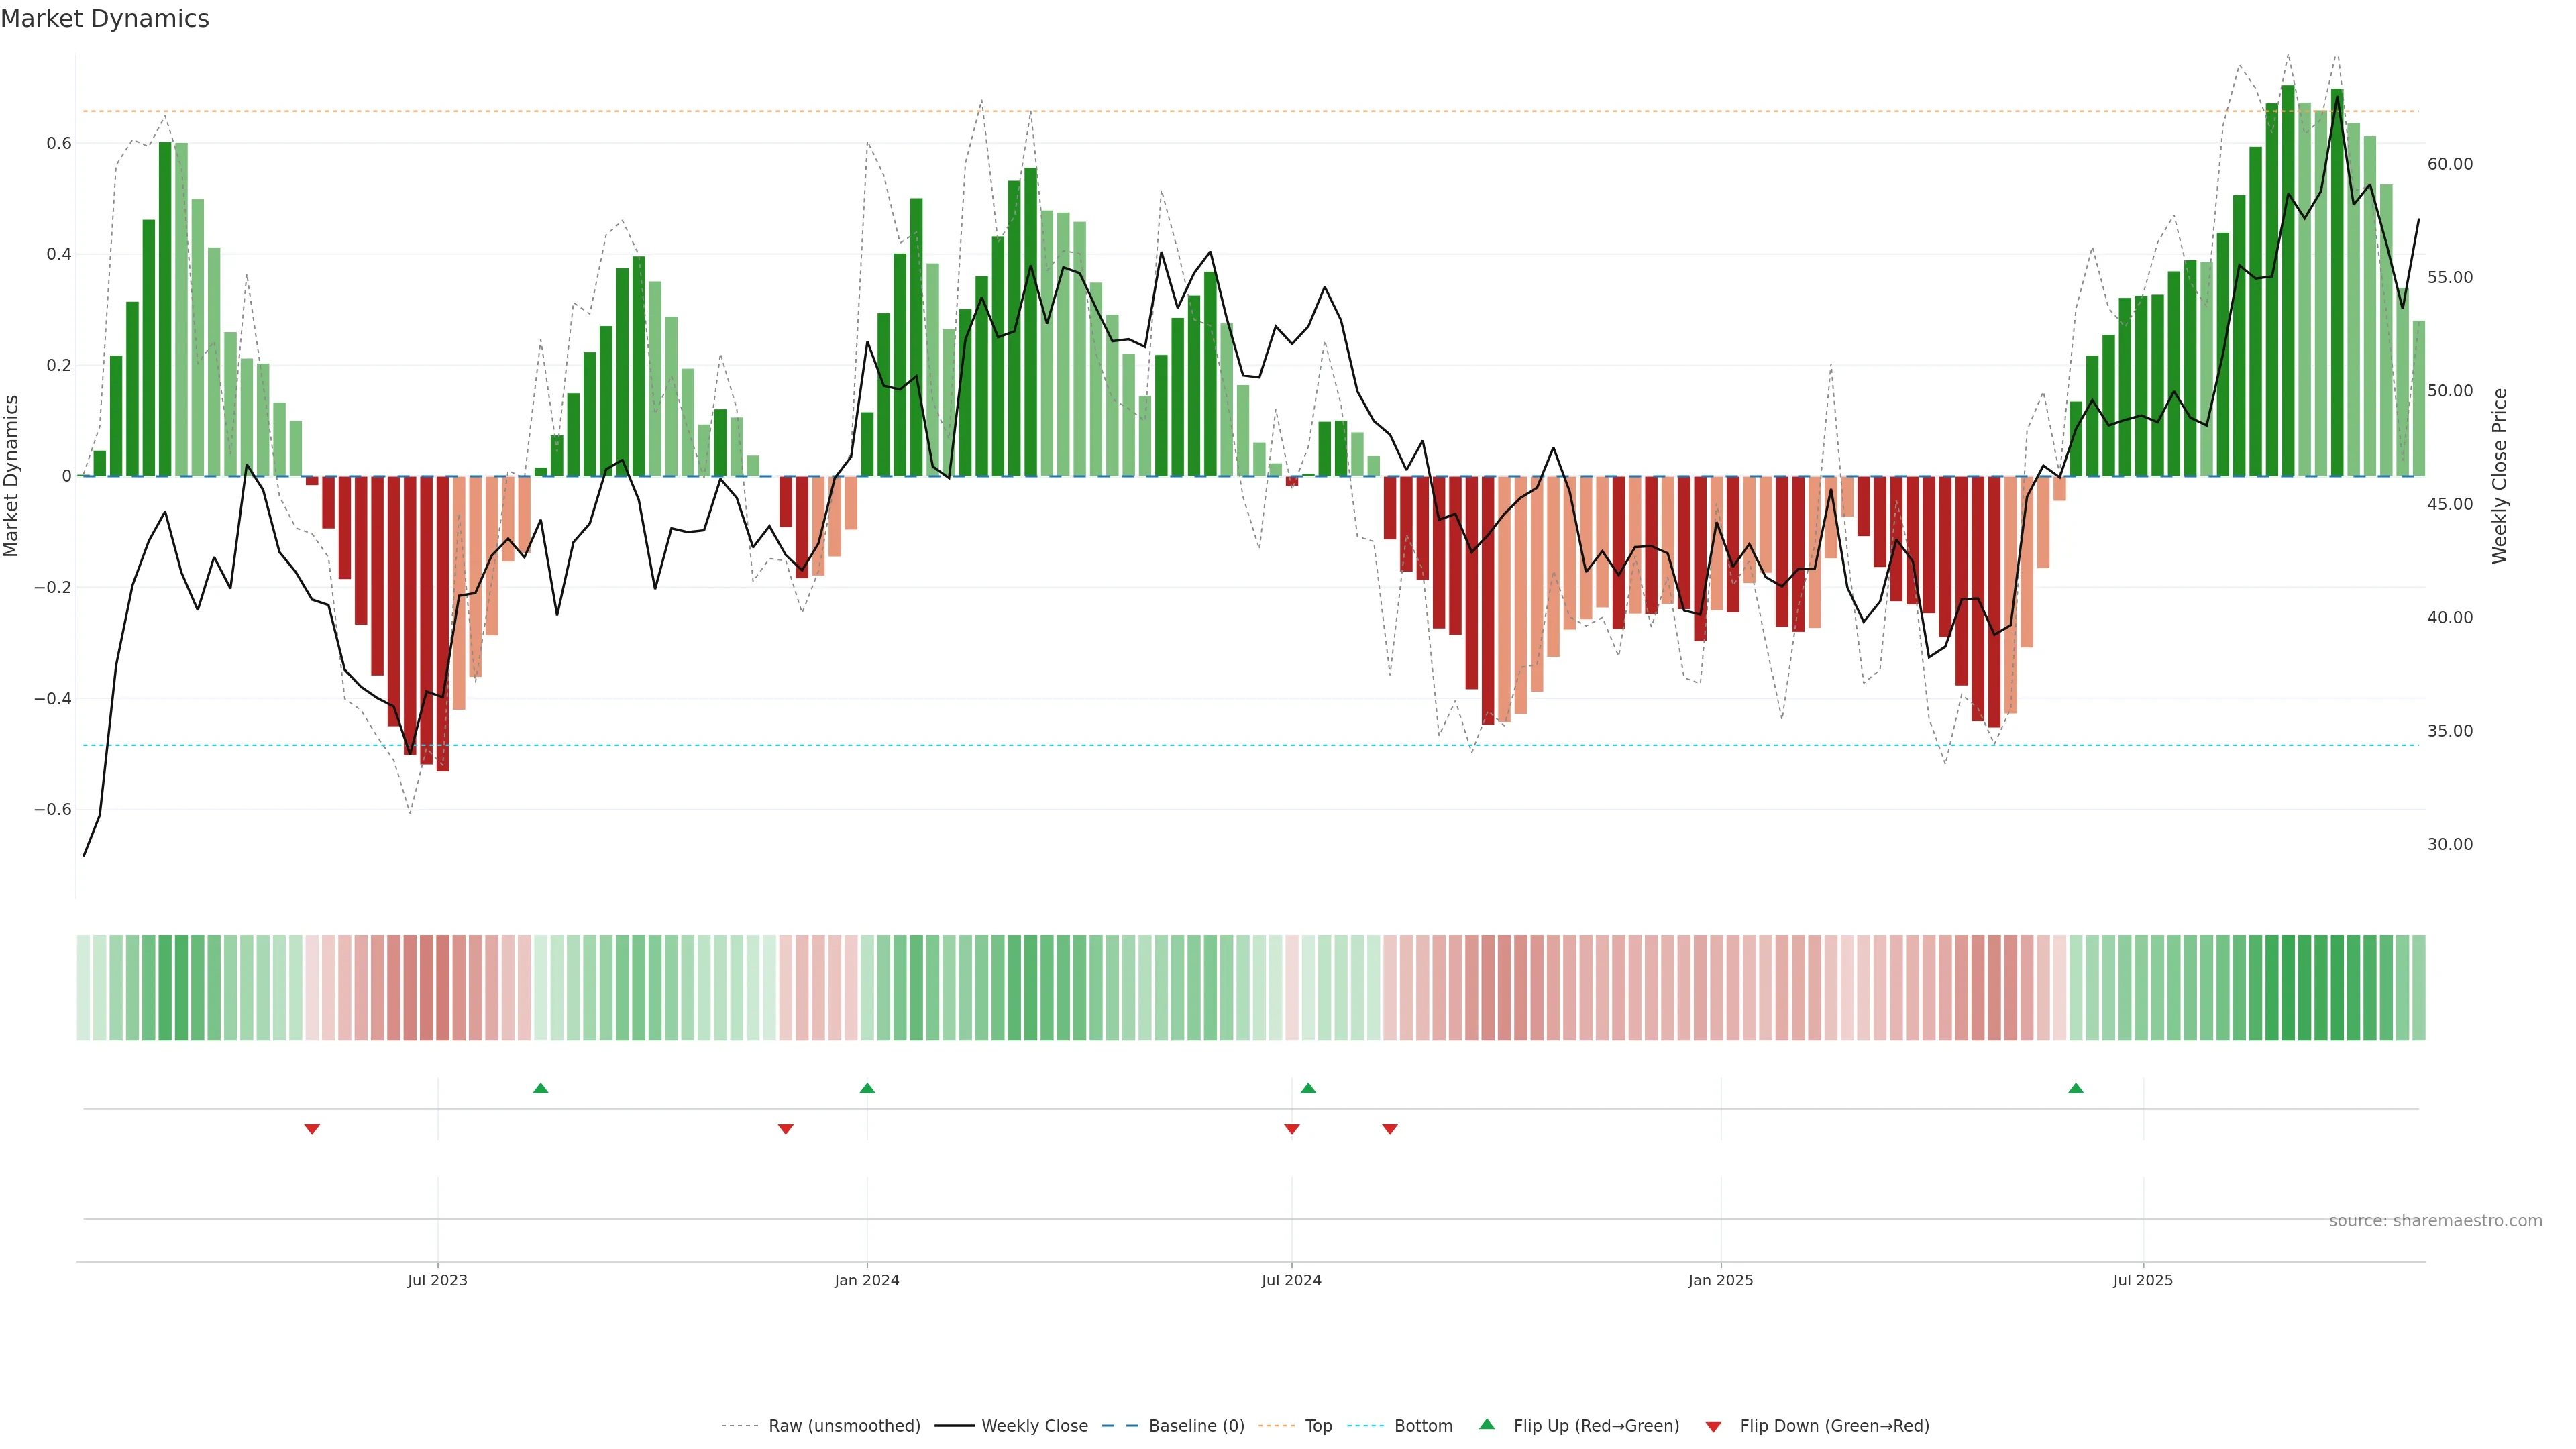2576x1449 pixels.
Task: Click the Jan 2025 axis label
Action: pyautogui.click(x=1720, y=1280)
